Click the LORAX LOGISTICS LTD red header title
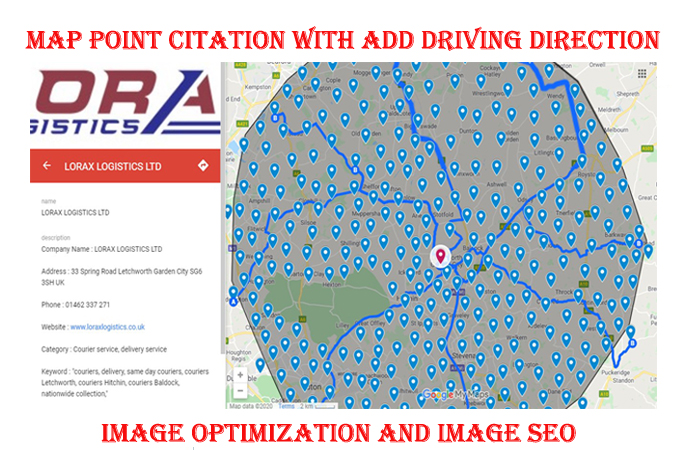This screenshot has width=680, height=450. pos(113,166)
